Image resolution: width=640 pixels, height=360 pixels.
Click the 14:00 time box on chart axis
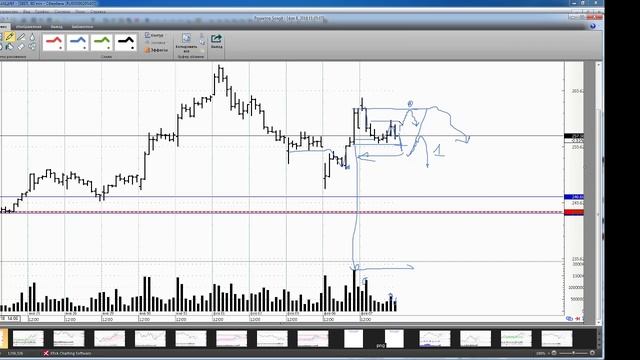coord(10,318)
